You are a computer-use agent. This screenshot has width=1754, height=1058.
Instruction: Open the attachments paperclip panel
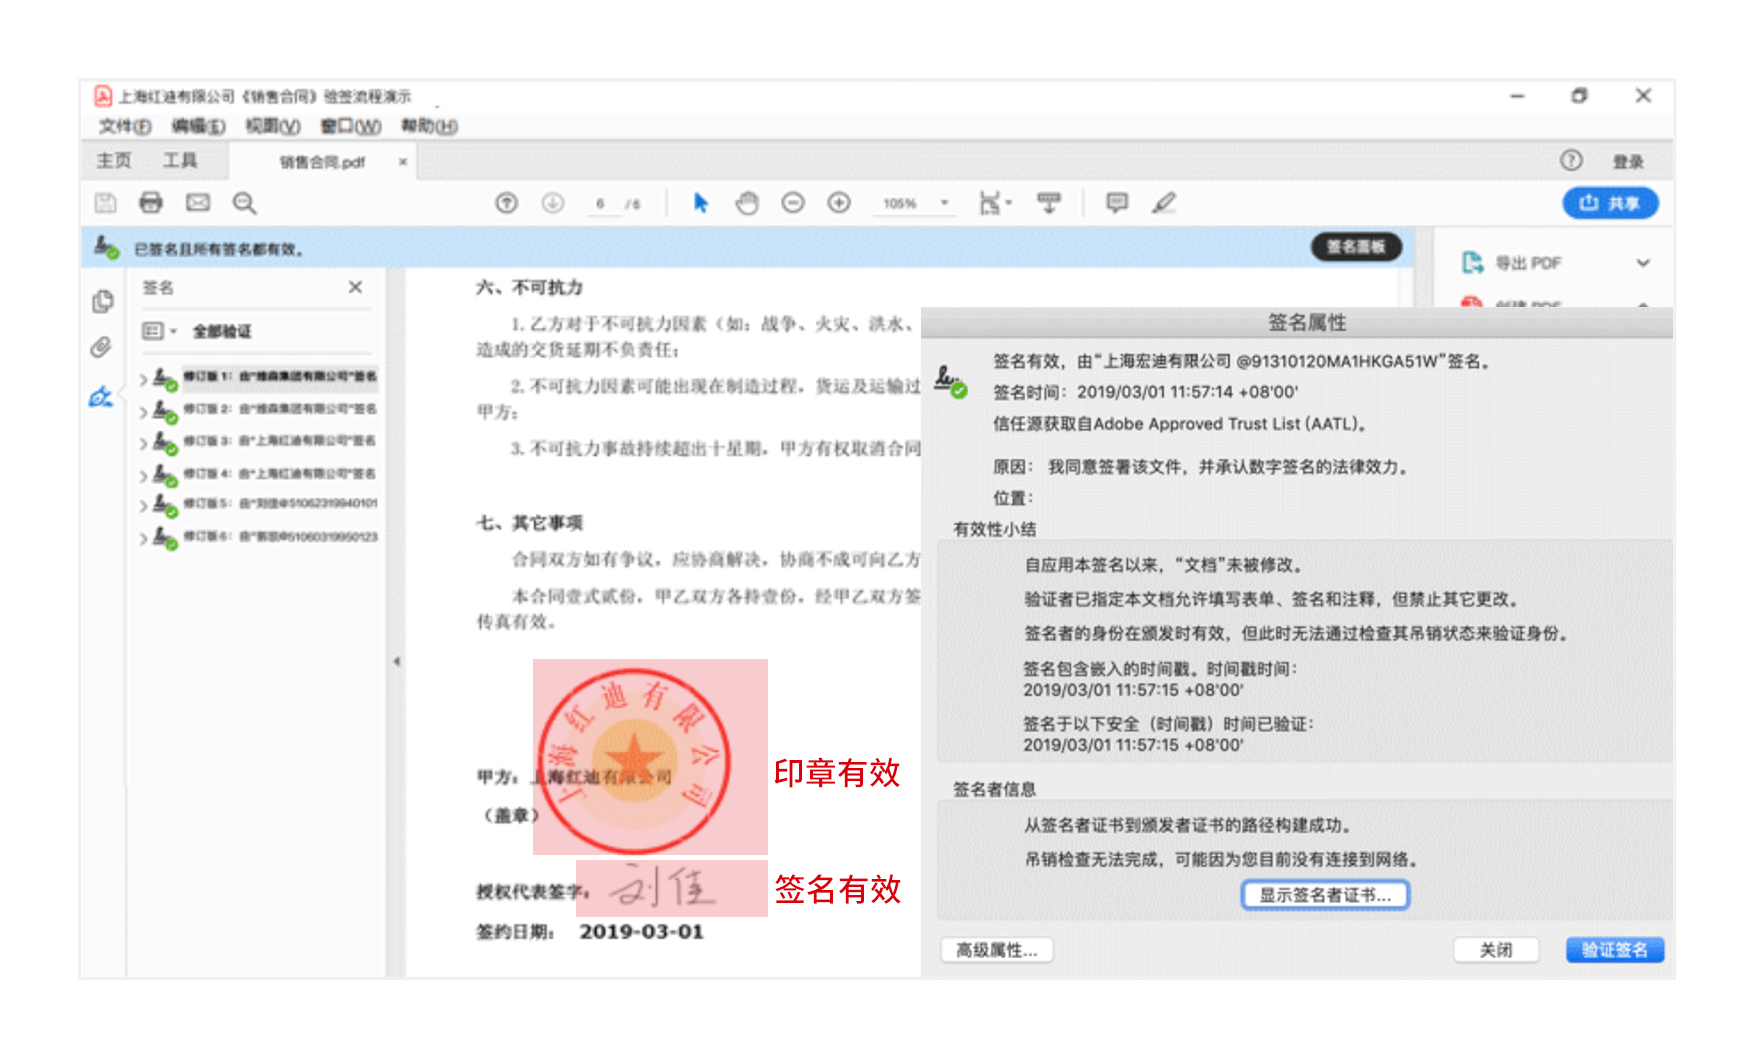[x=101, y=347]
